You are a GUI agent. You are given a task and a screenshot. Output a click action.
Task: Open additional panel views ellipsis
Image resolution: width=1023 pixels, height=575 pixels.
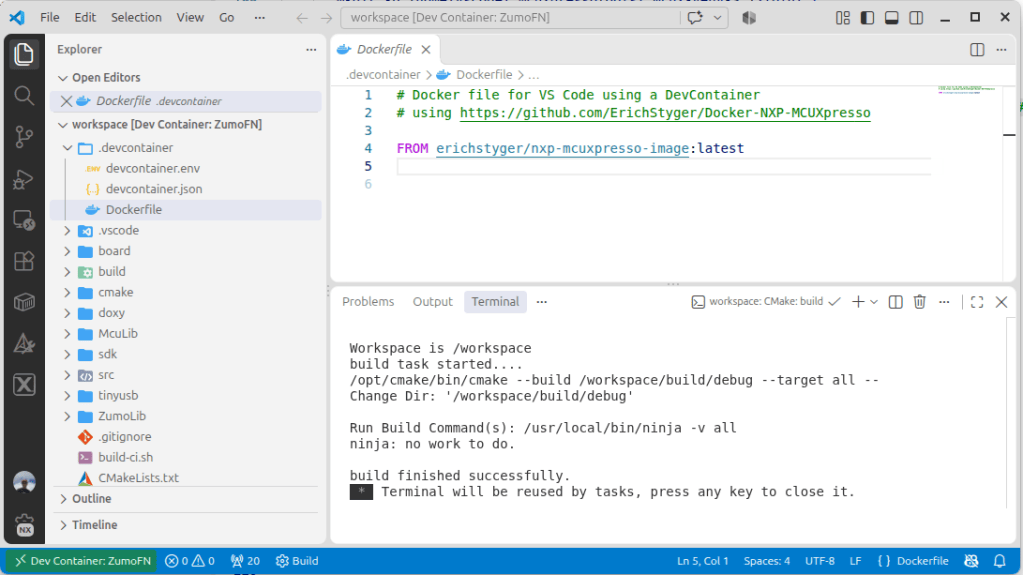(542, 302)
